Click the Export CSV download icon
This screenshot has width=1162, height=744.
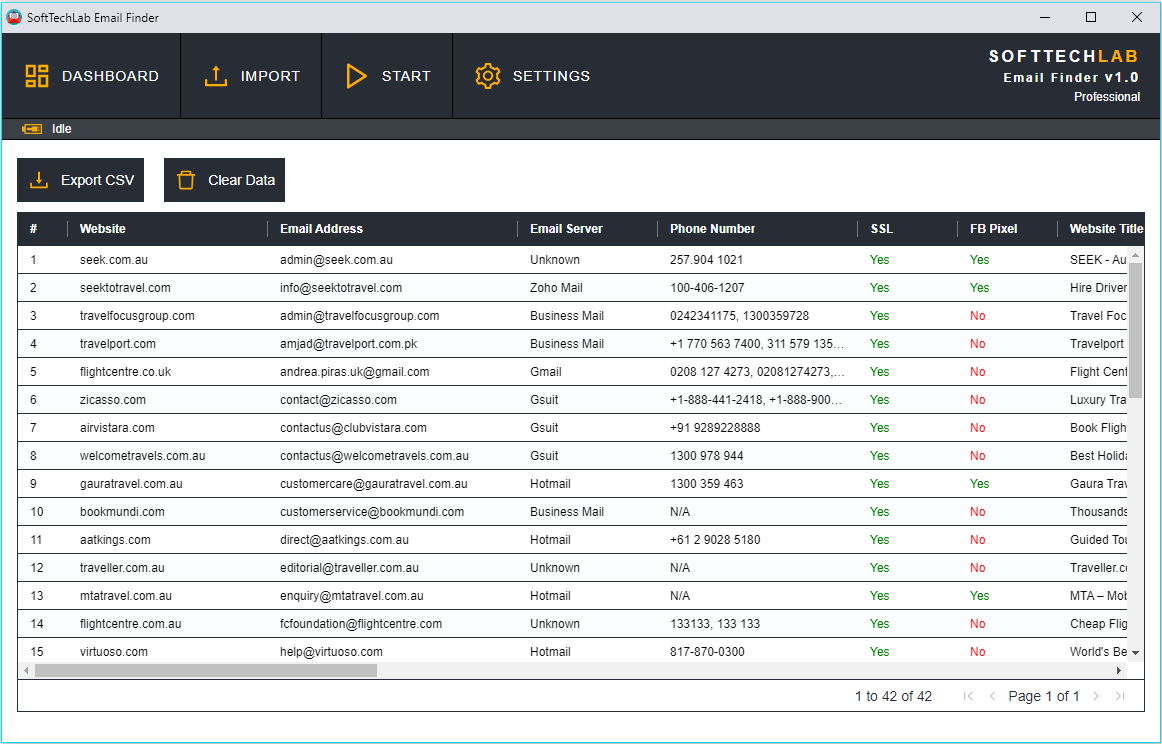point(39,180)
